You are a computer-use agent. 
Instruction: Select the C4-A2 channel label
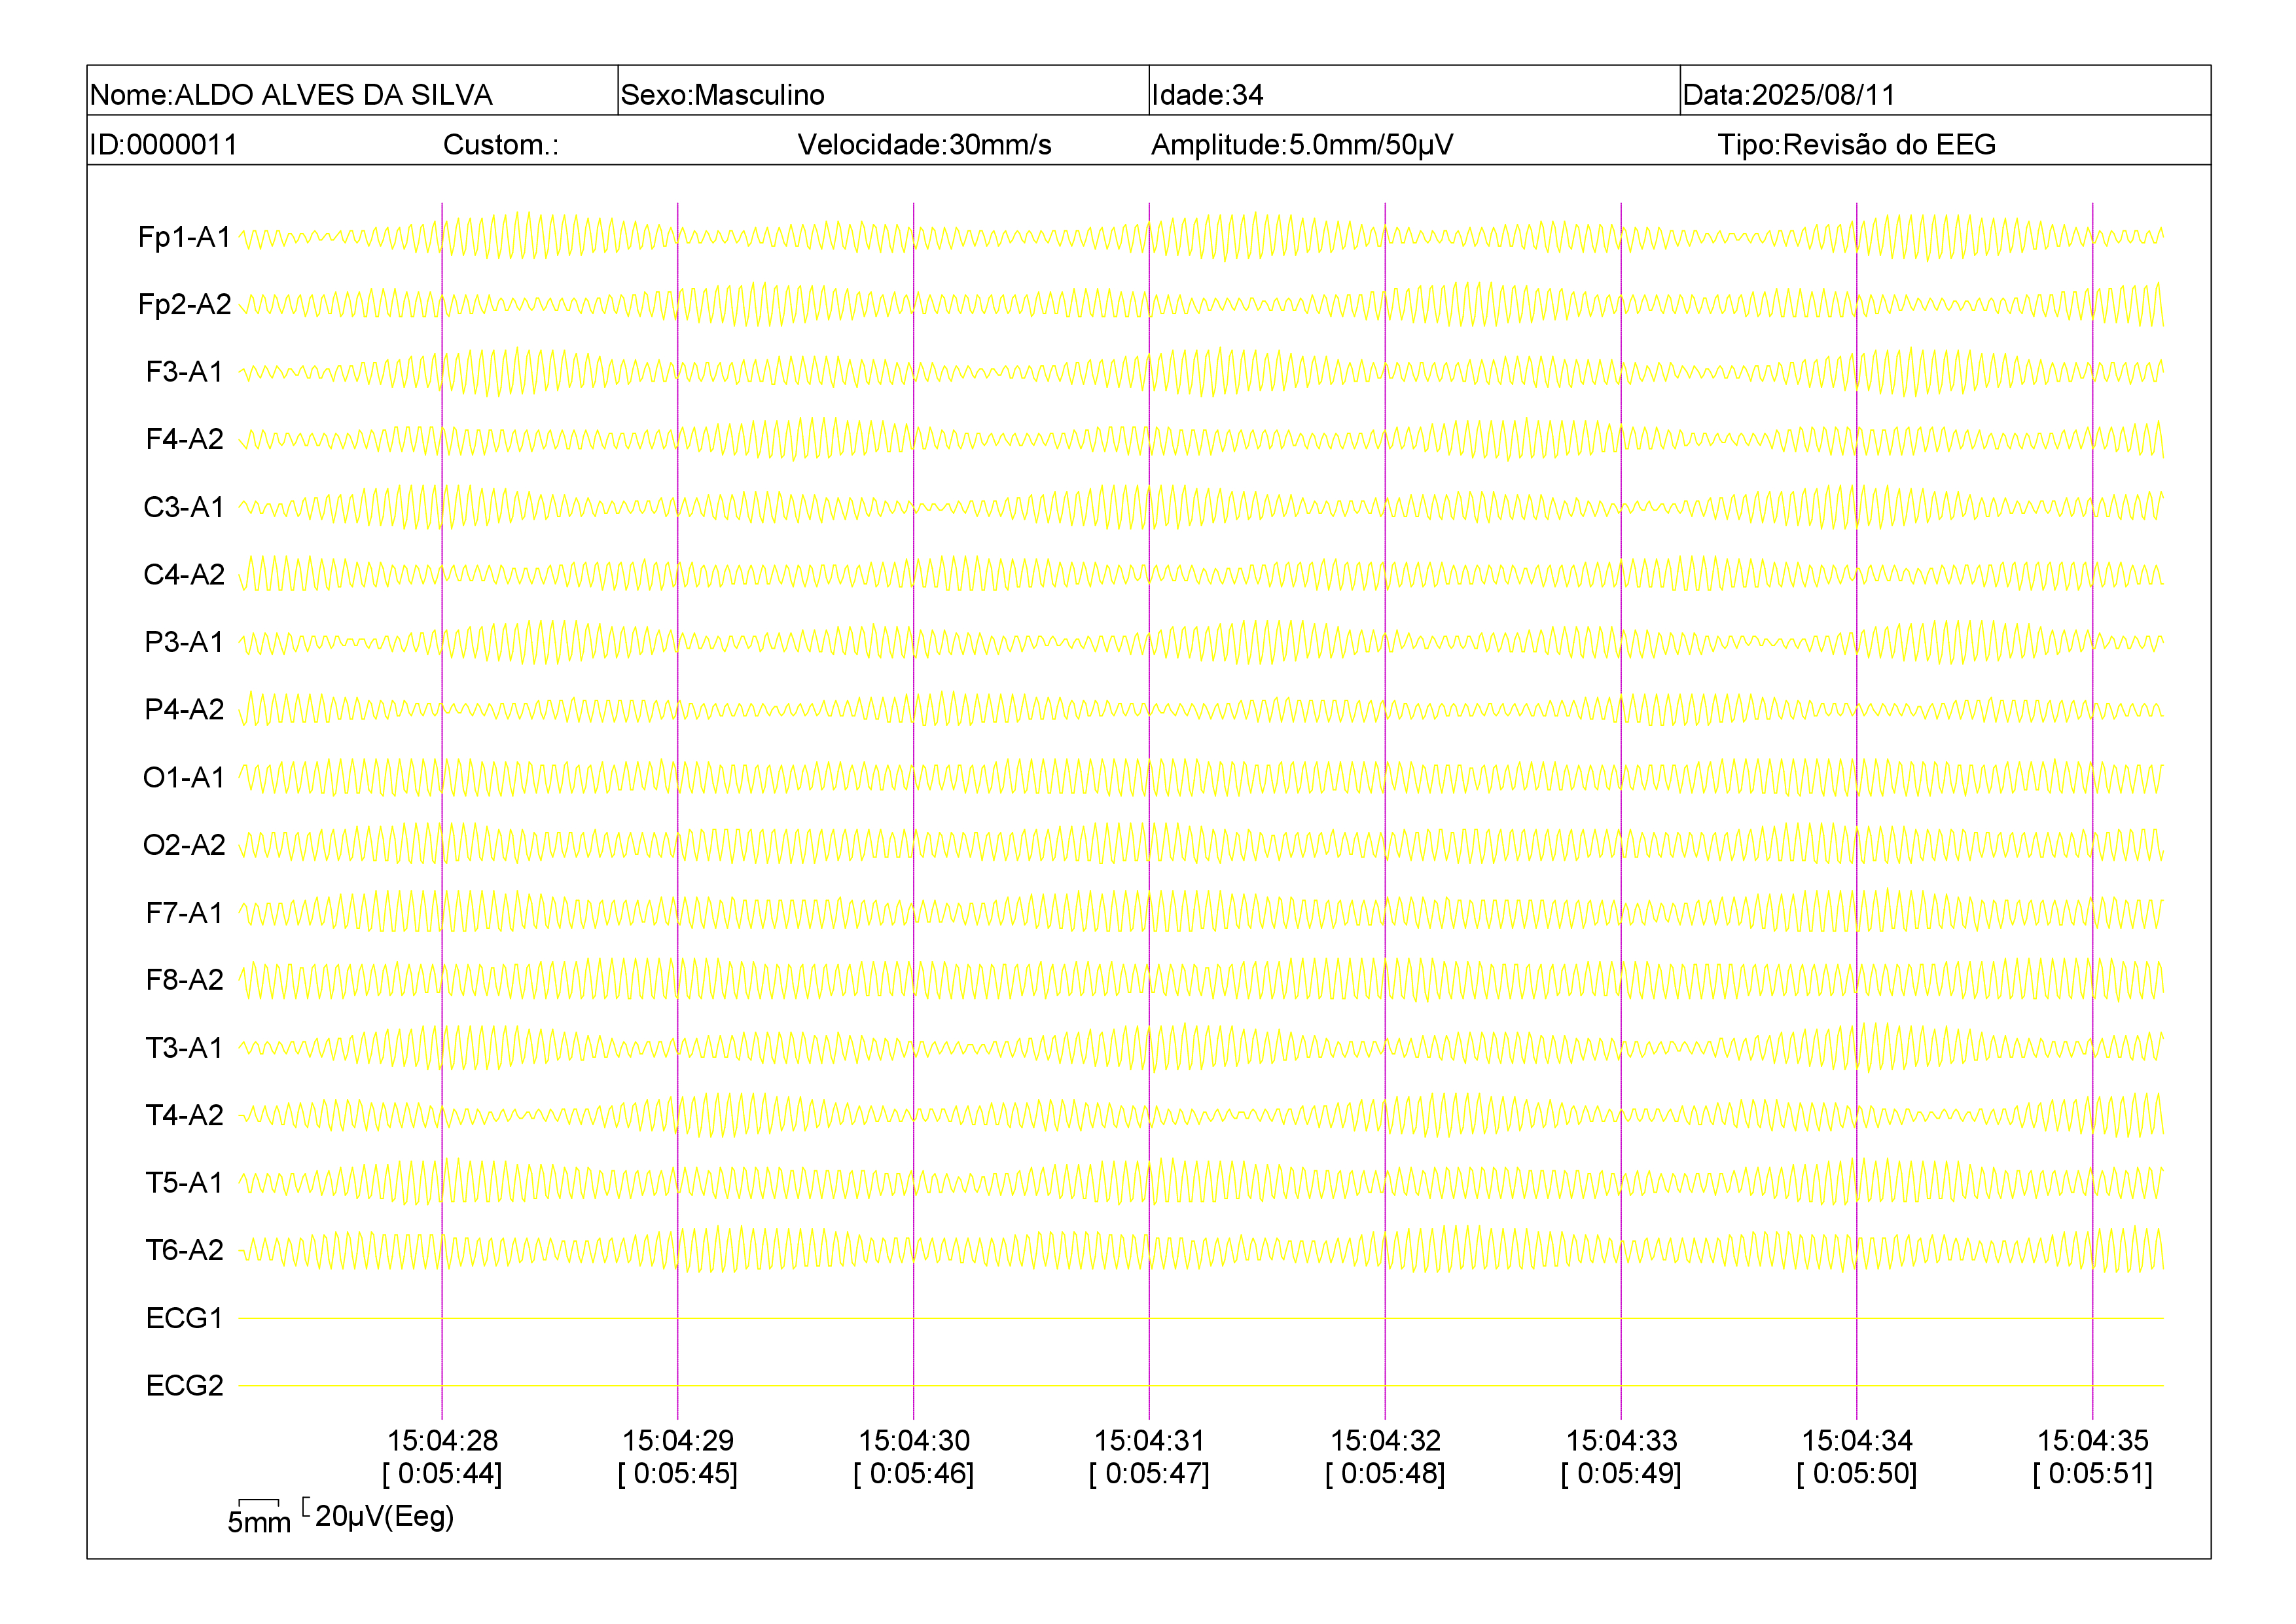[184, 574]
